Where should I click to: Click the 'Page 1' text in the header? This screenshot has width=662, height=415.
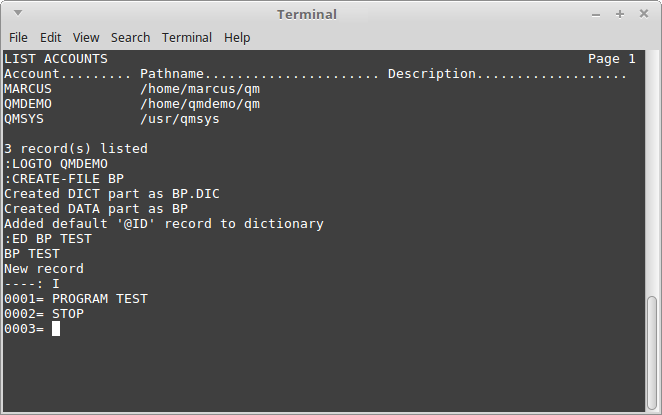coord(612,59)
